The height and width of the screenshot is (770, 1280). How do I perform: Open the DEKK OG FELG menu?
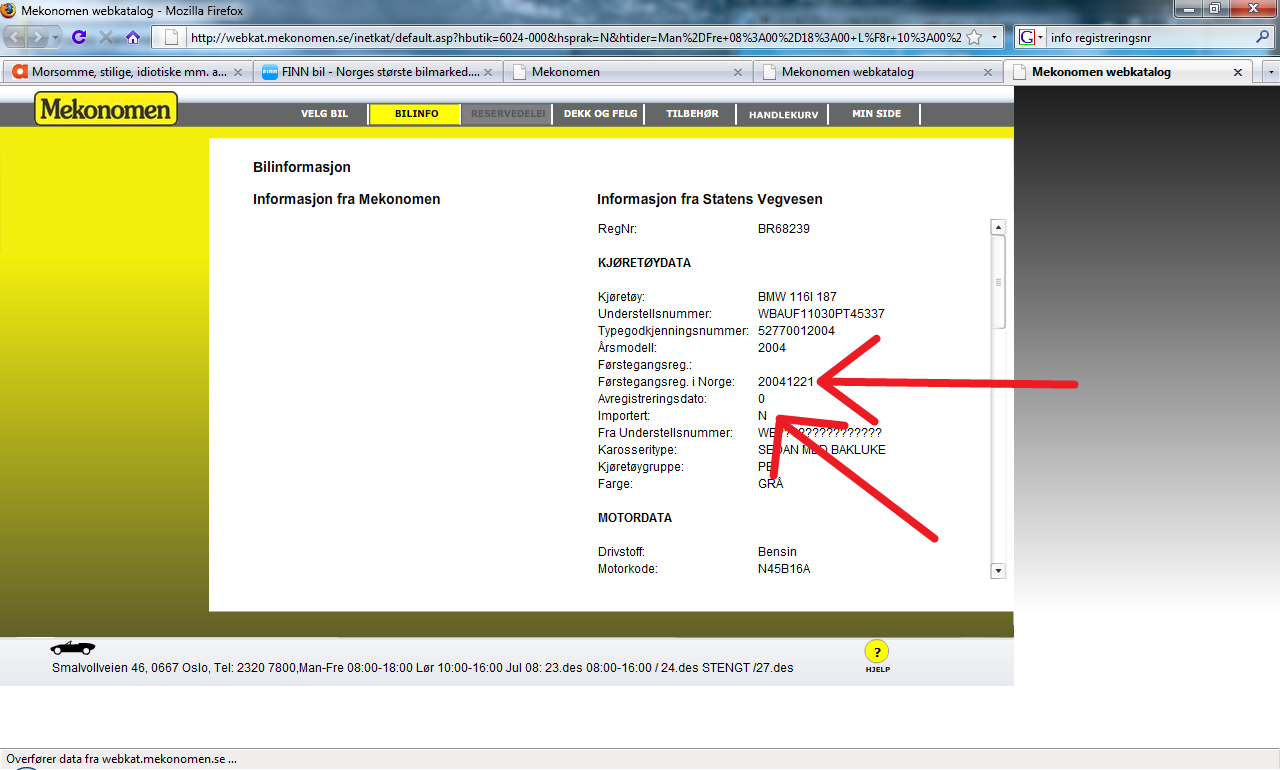[600, 114]
